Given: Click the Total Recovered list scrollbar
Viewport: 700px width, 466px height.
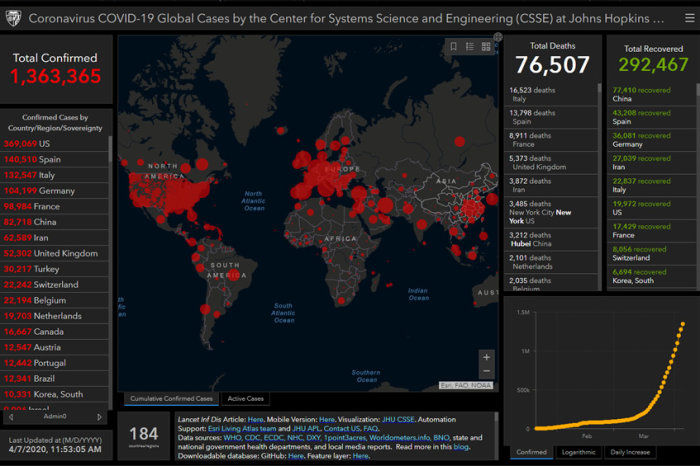Looking at the screenshot, I should pos(698,187).
